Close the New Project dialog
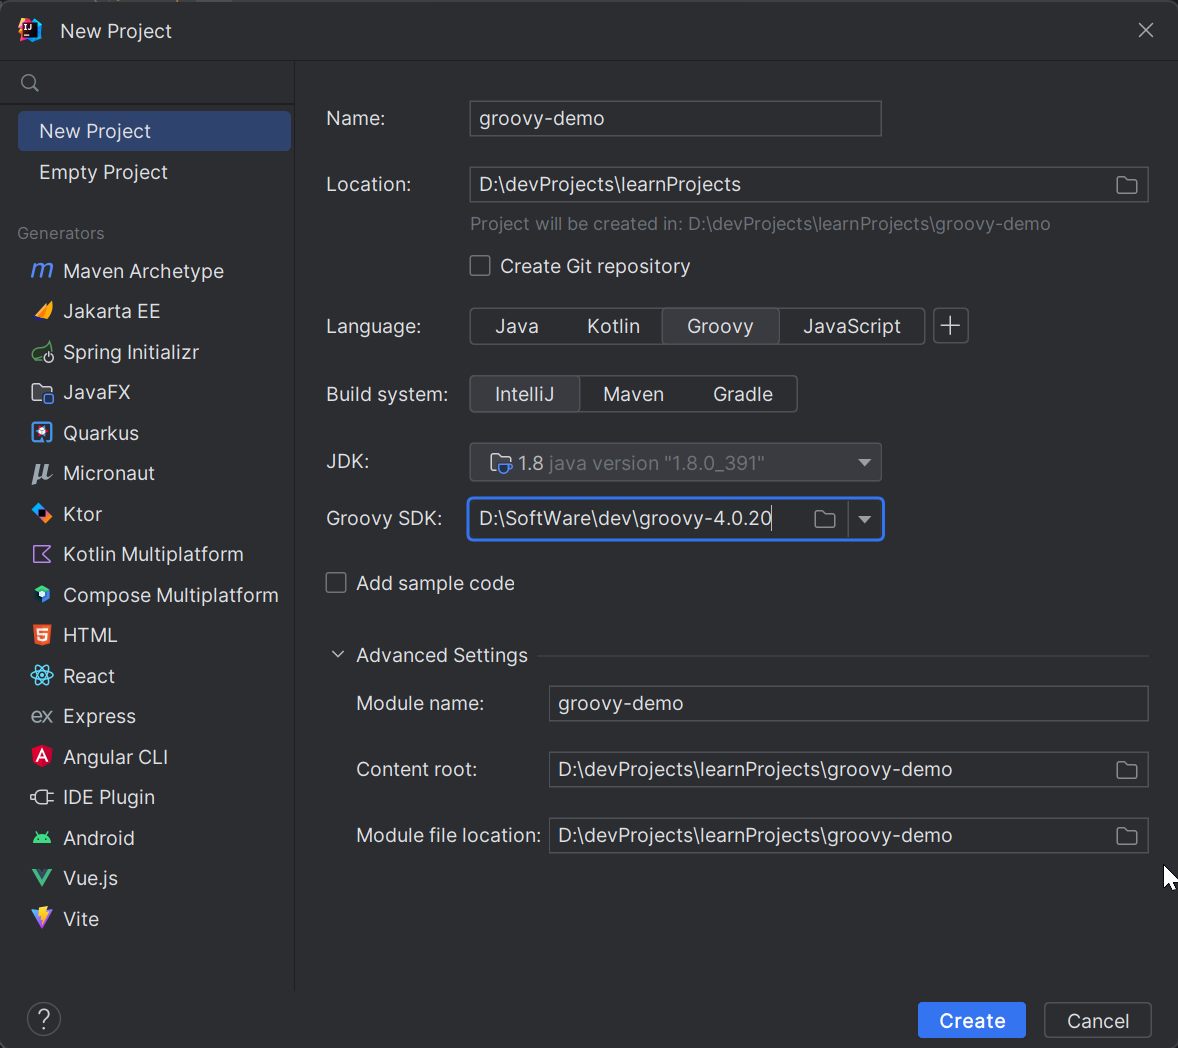Viewport: 1178px width, 1048px height. pyautogui.click(x=1146, y=30)
